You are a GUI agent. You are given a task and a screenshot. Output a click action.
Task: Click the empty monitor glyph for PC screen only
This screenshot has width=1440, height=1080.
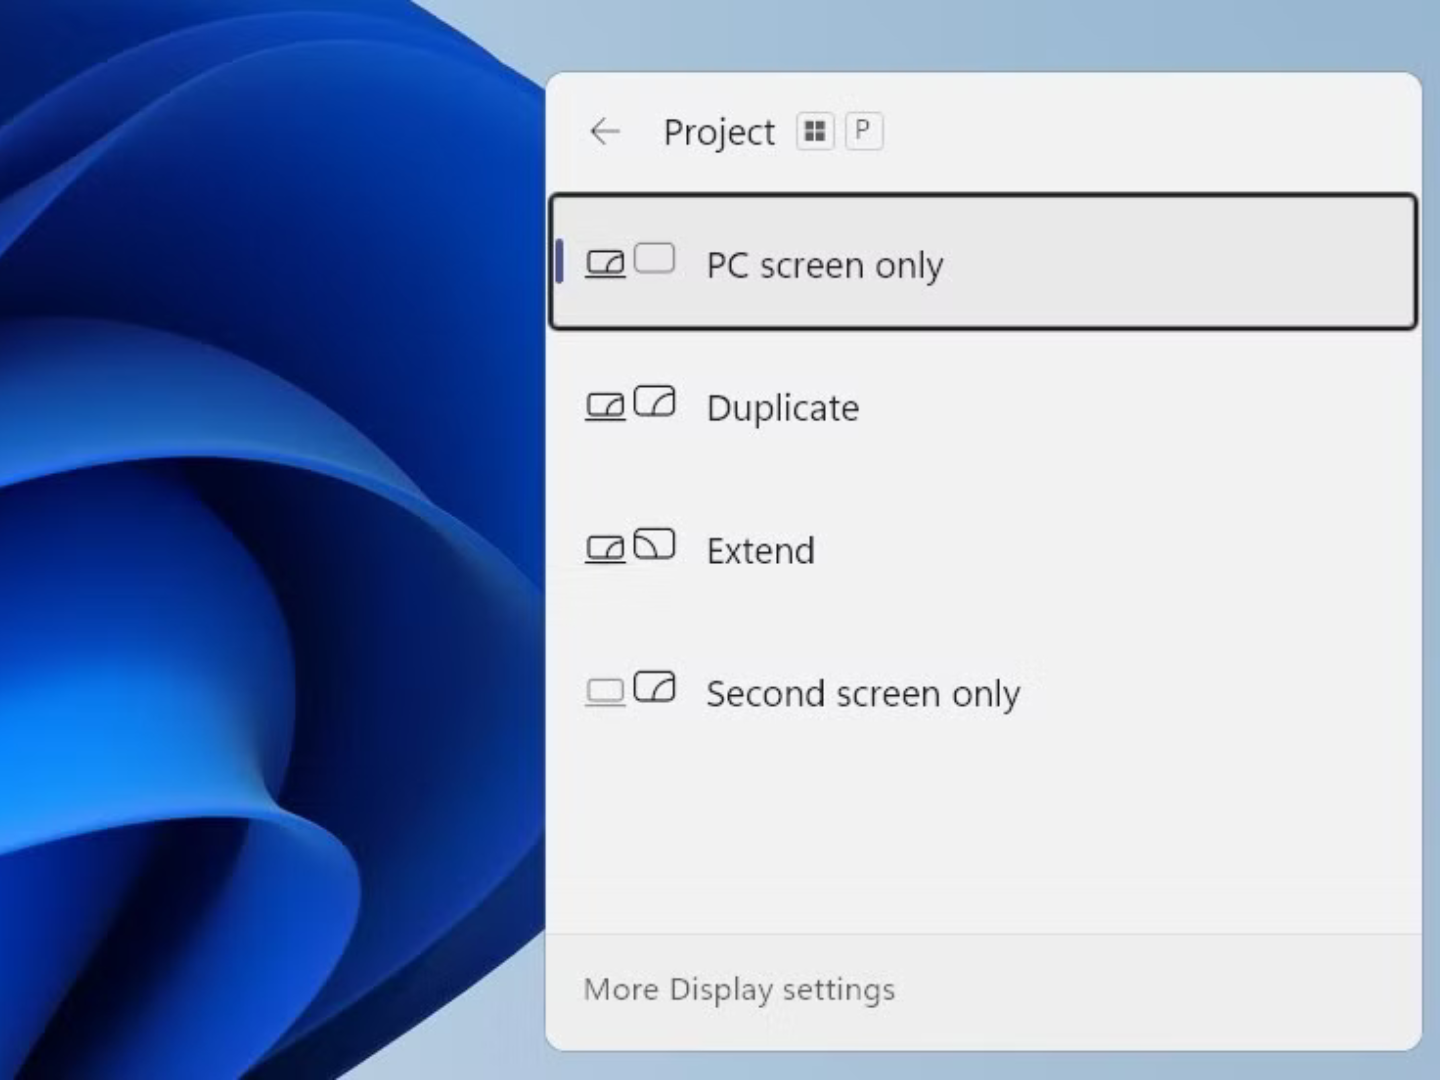coord(655,258)
